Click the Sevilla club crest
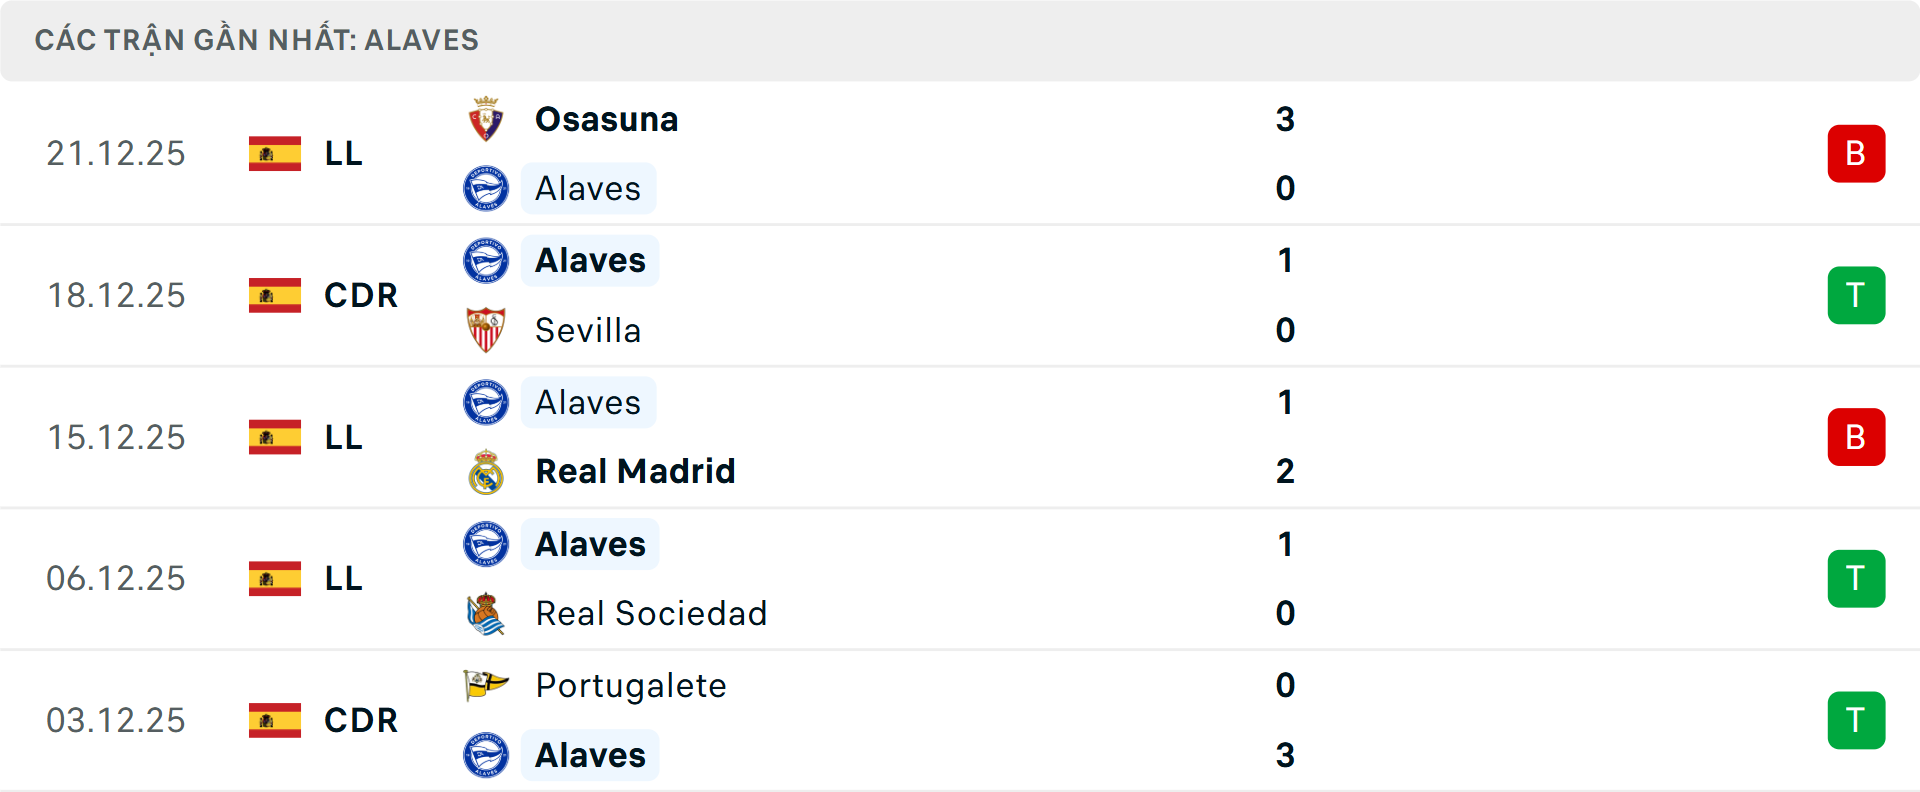 pyautogui.click(x=486, y=330)
